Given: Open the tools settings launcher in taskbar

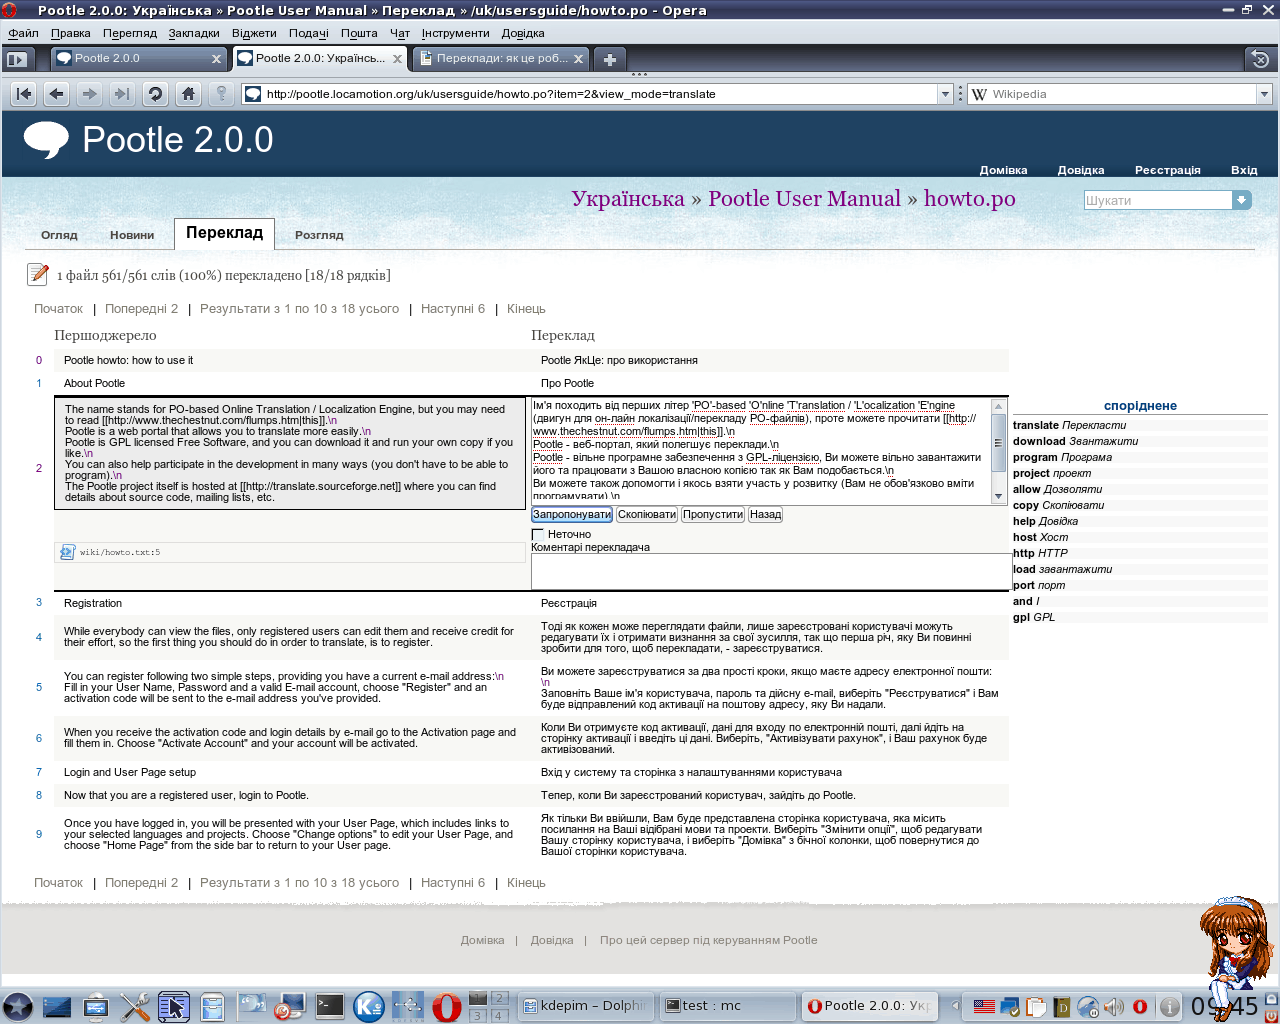Looking at the screenshot, I should pyautogui.click(x=135, y=1006).
